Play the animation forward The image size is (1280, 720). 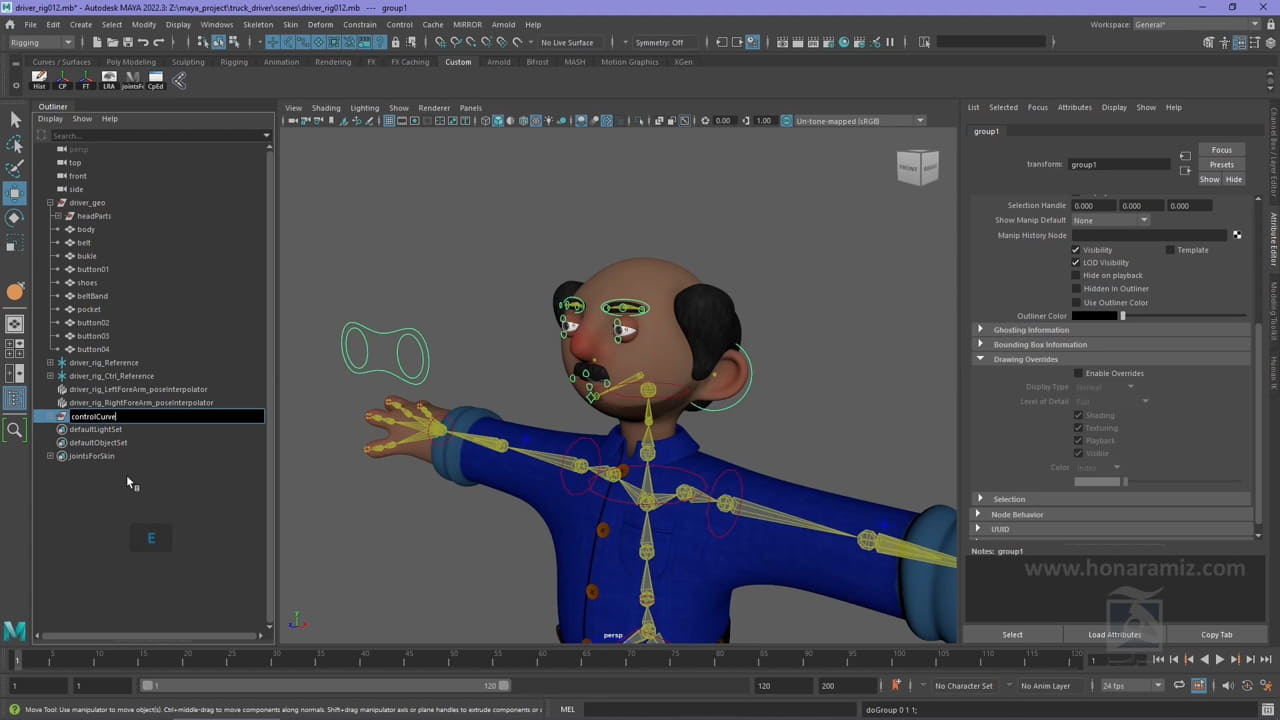1219,660
